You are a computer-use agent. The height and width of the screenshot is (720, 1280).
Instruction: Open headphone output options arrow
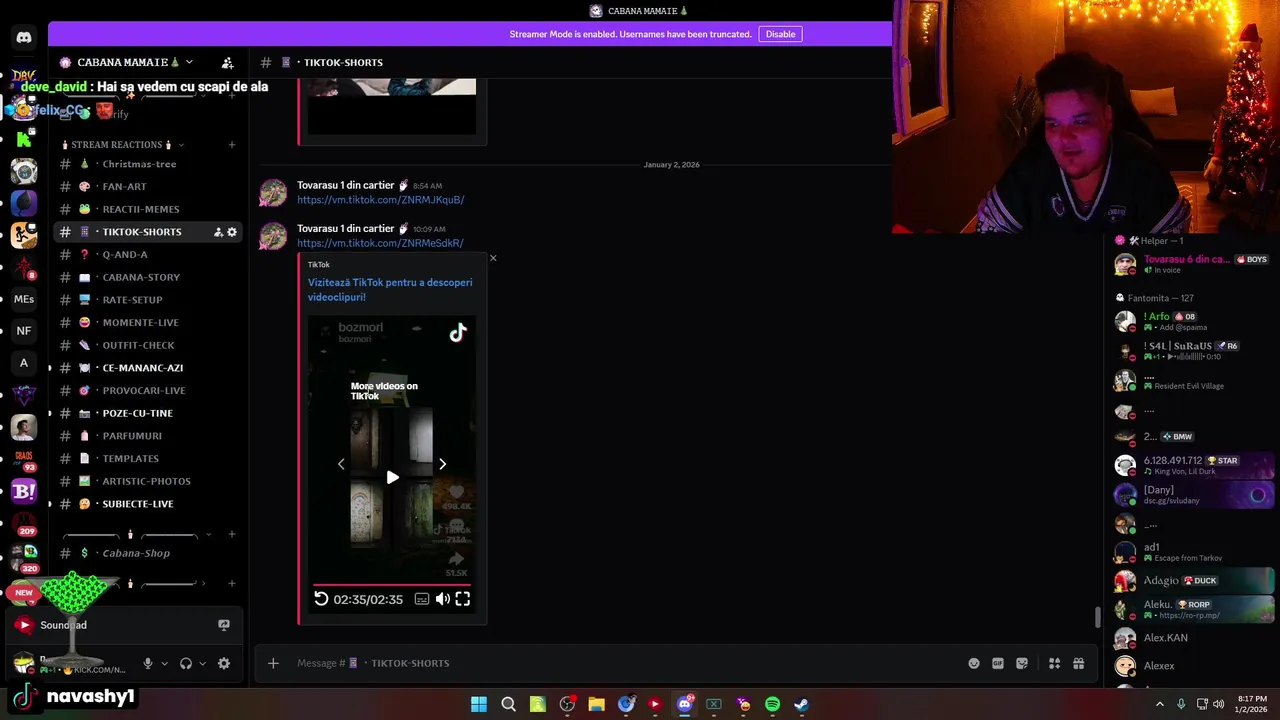(x=203, y=663)
